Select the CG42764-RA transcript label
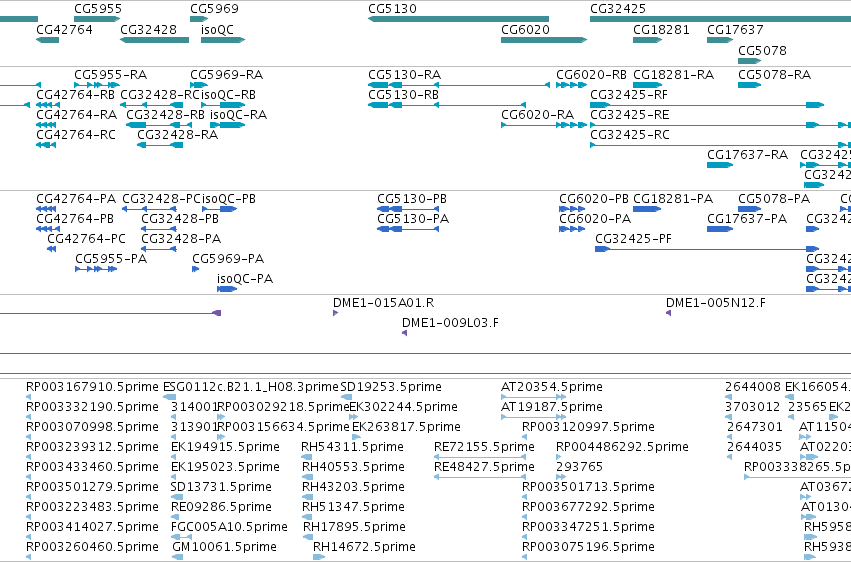The width and height of the screenshot is (851, 562). [77, 115]
